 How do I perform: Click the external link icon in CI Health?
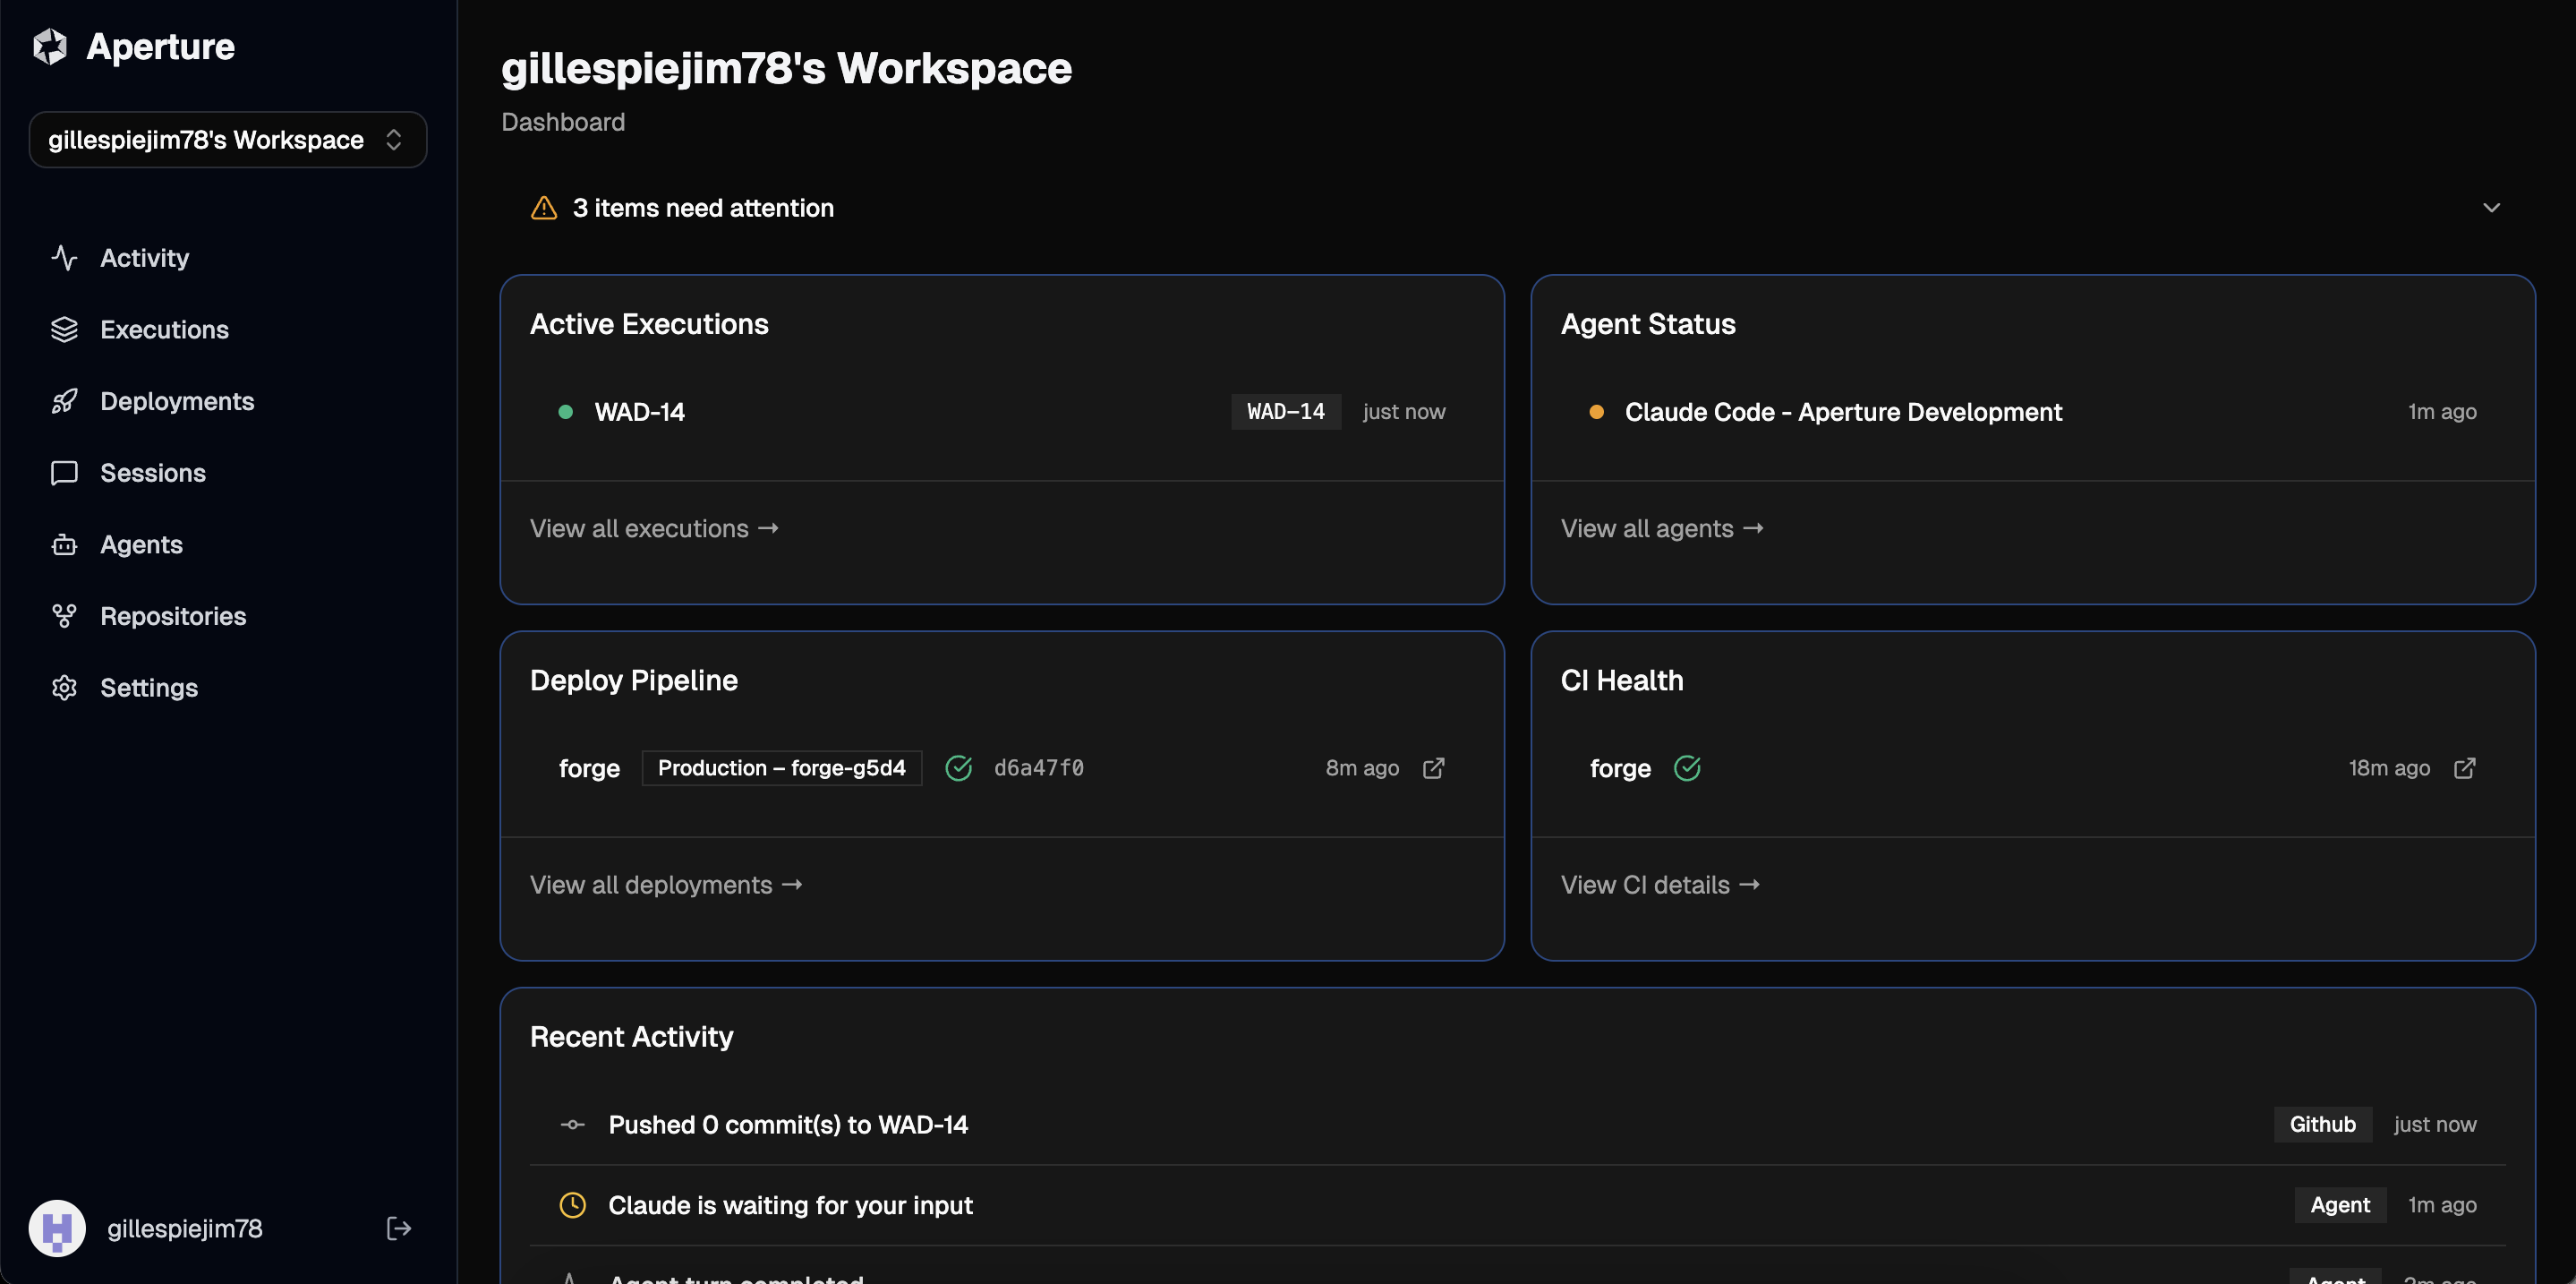(2465, 768)
